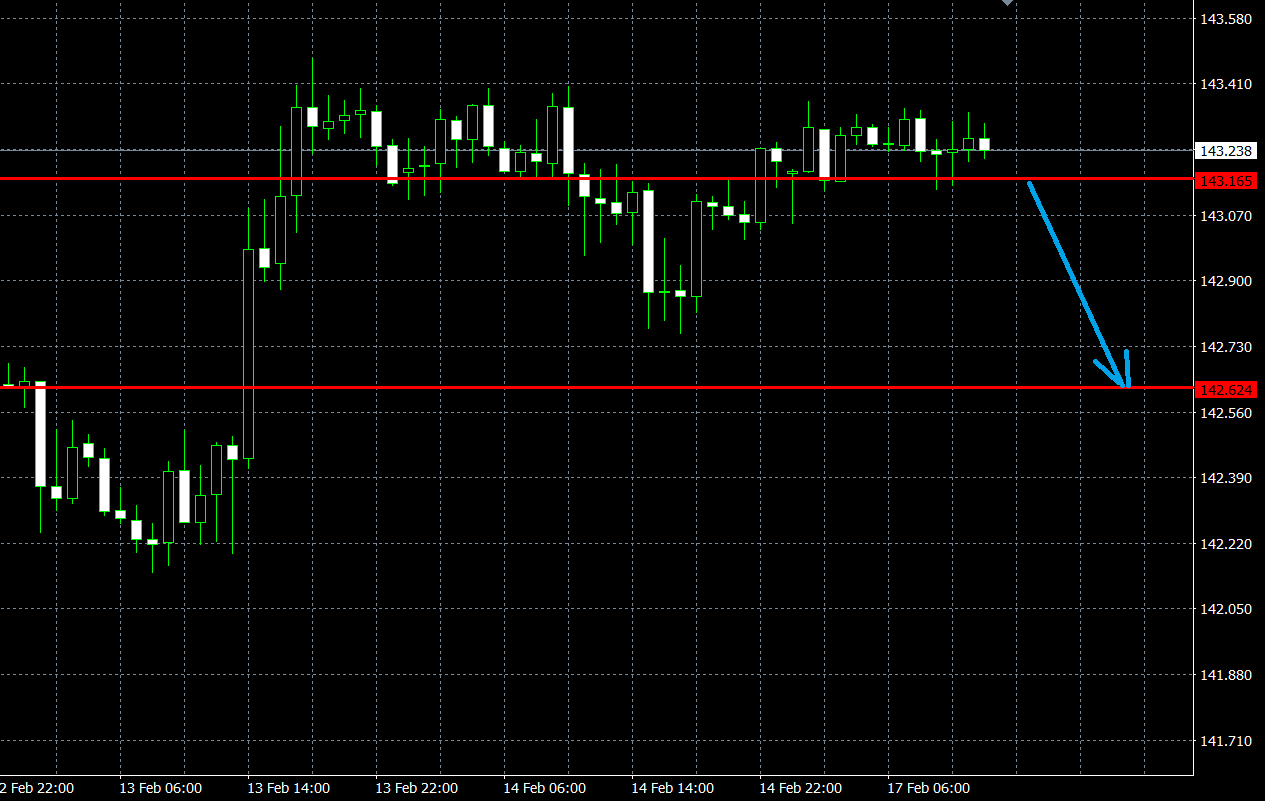Click the 141.710 price scale label
Image resolution: width=1265 pixels, height=801 pixels.
coord(1226,741)
